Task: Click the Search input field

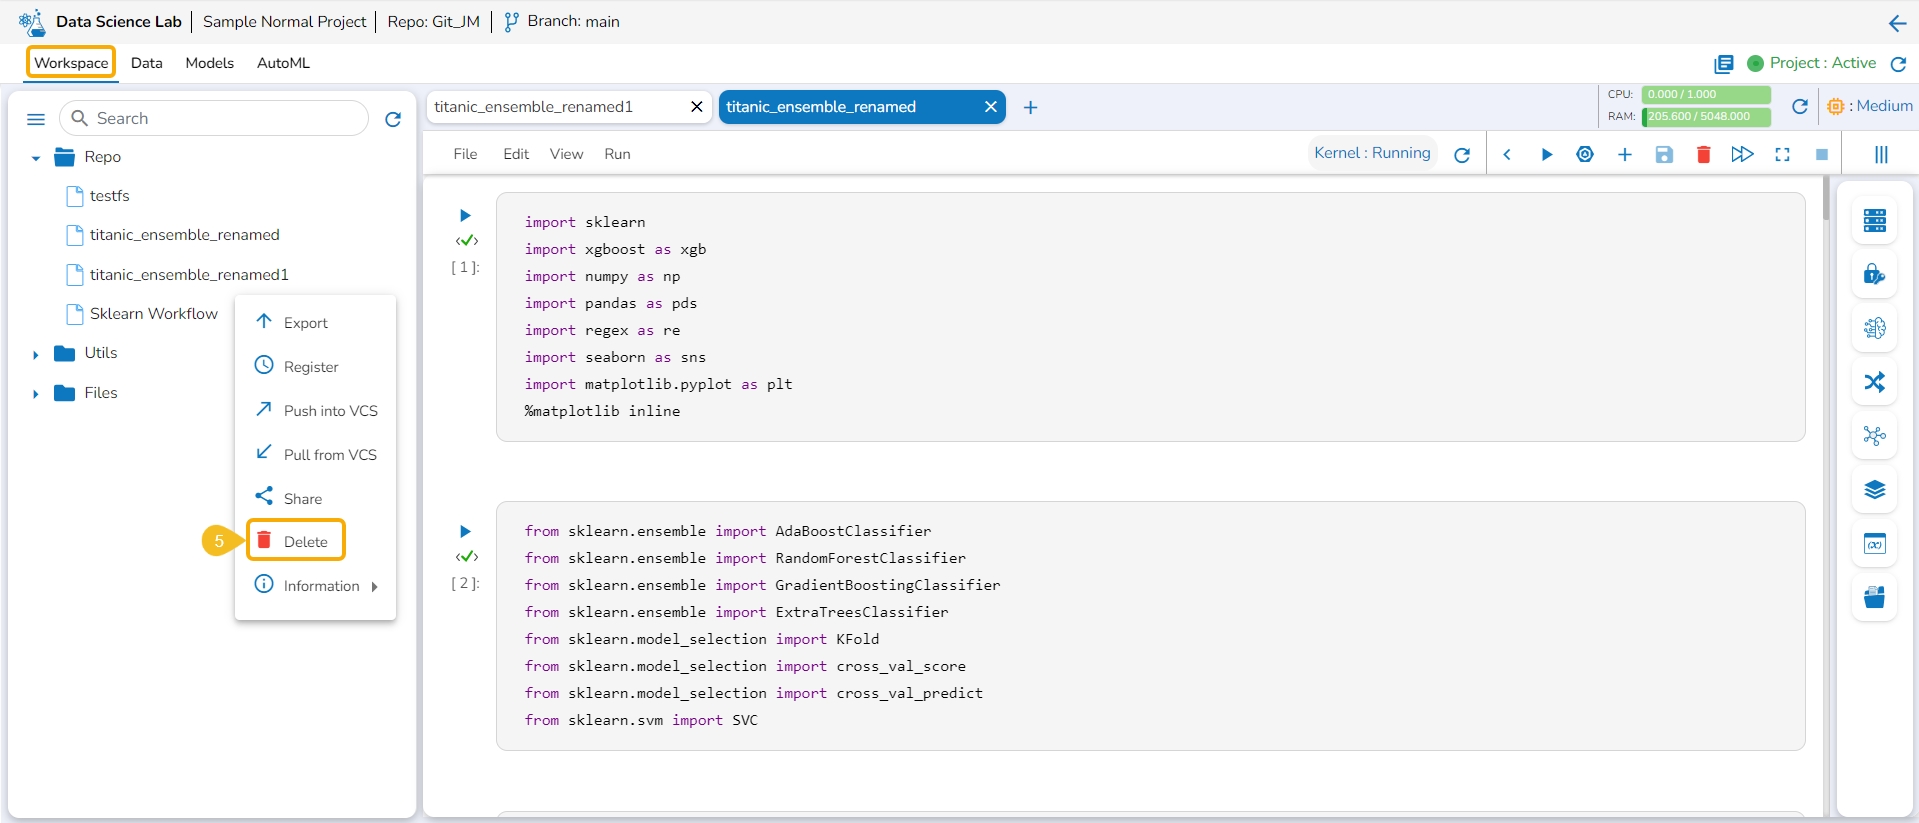Action: 225,118
